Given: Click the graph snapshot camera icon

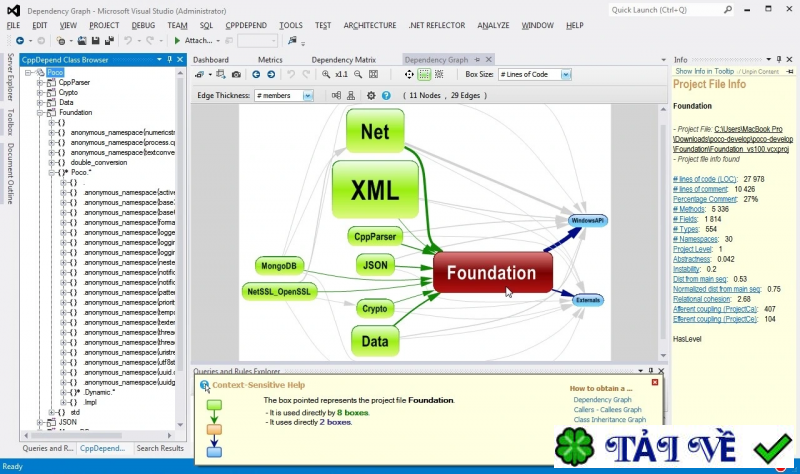Looking at the screenshot, I should [236, 74].
